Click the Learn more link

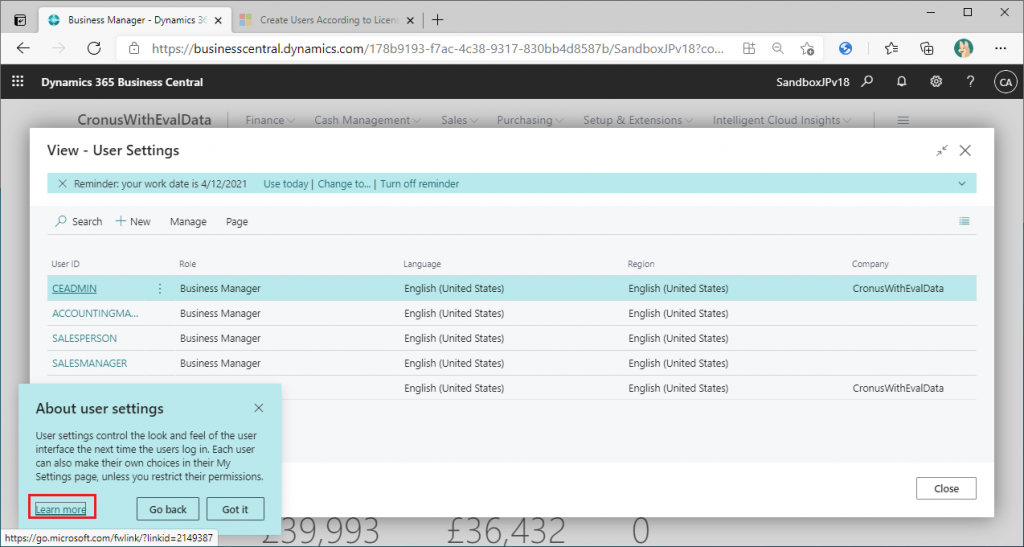61,509
